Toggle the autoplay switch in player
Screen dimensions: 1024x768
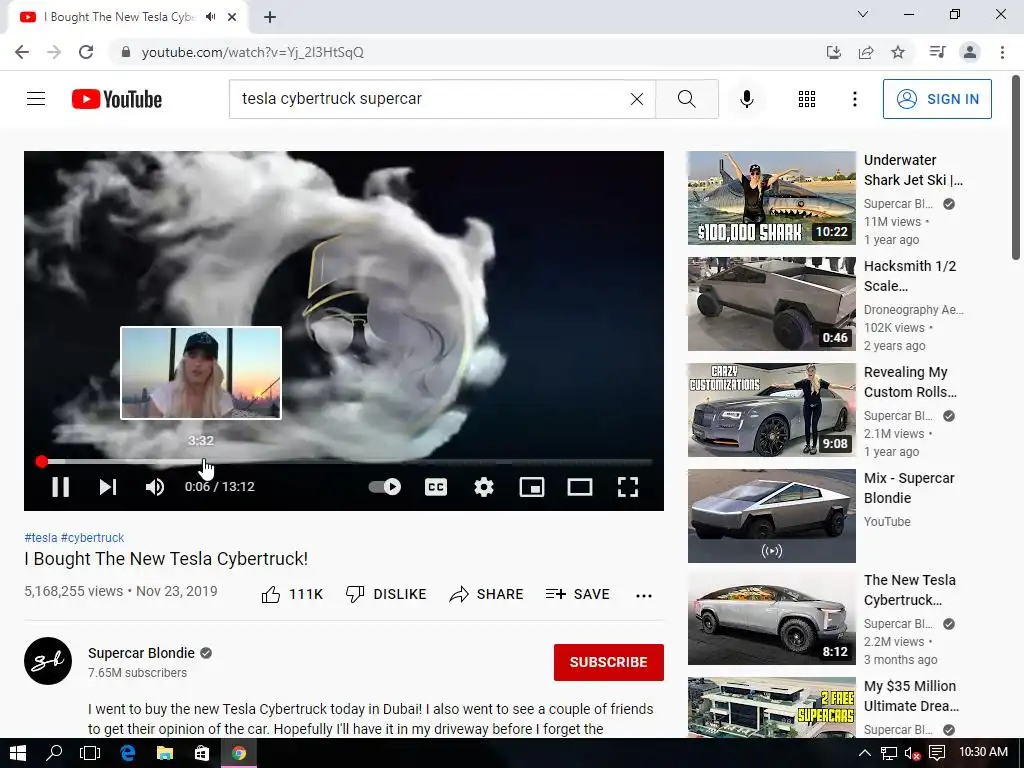pyautogui.click(x=385, y=487)
